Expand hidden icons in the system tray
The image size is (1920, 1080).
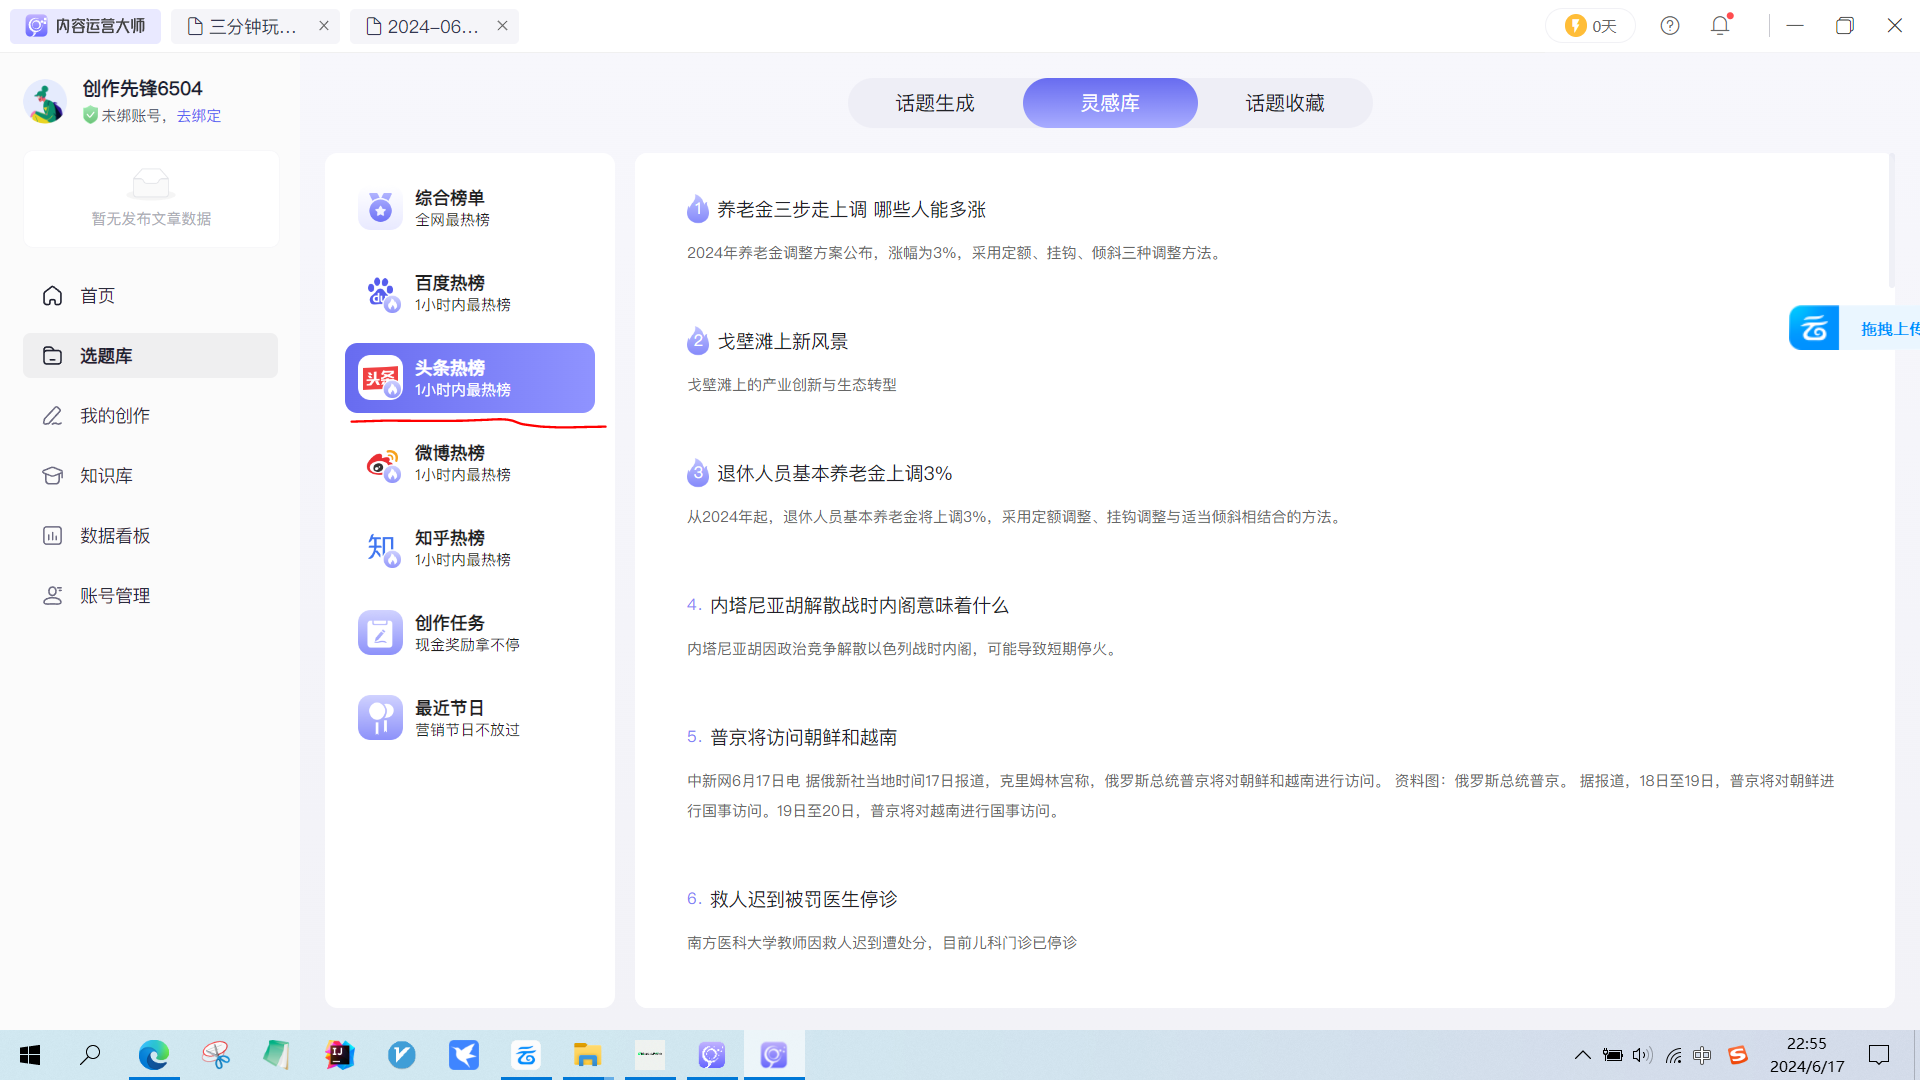pyautogui.click(x=1583, y=1055)
